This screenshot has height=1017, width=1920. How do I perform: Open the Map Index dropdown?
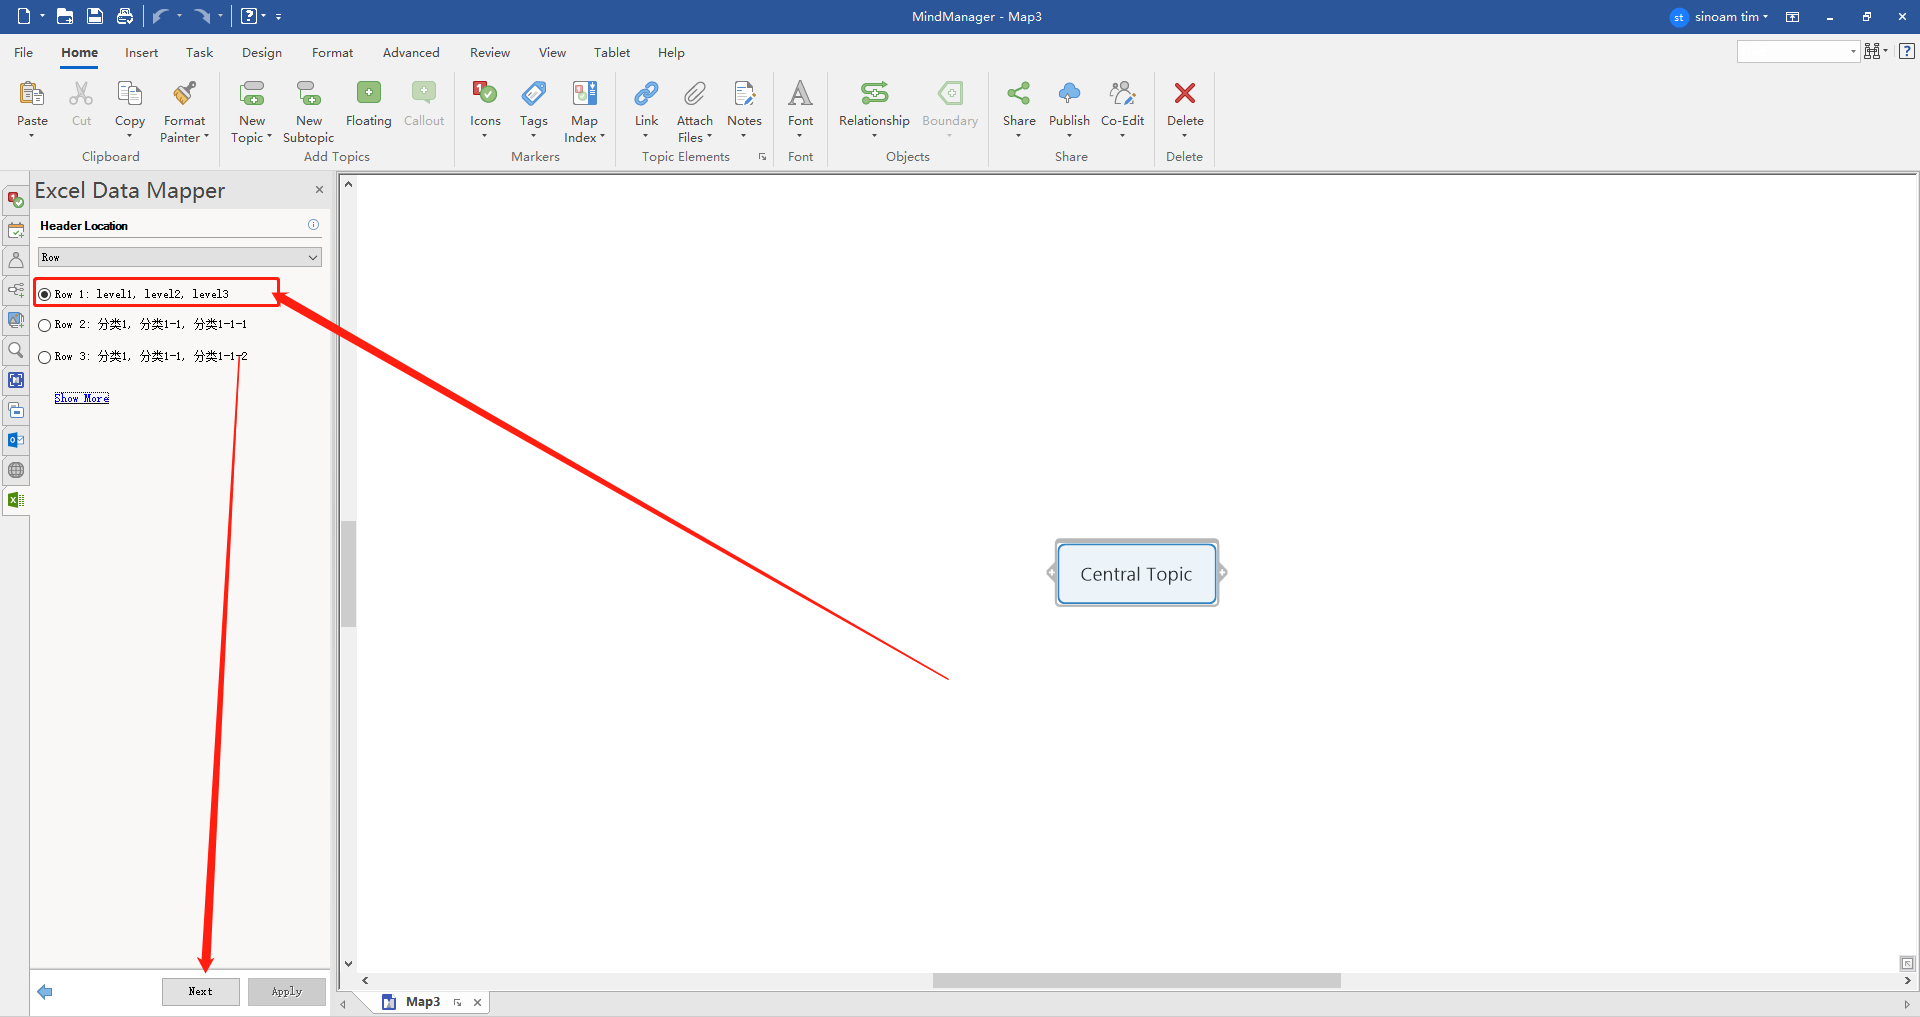click(602, 137)
